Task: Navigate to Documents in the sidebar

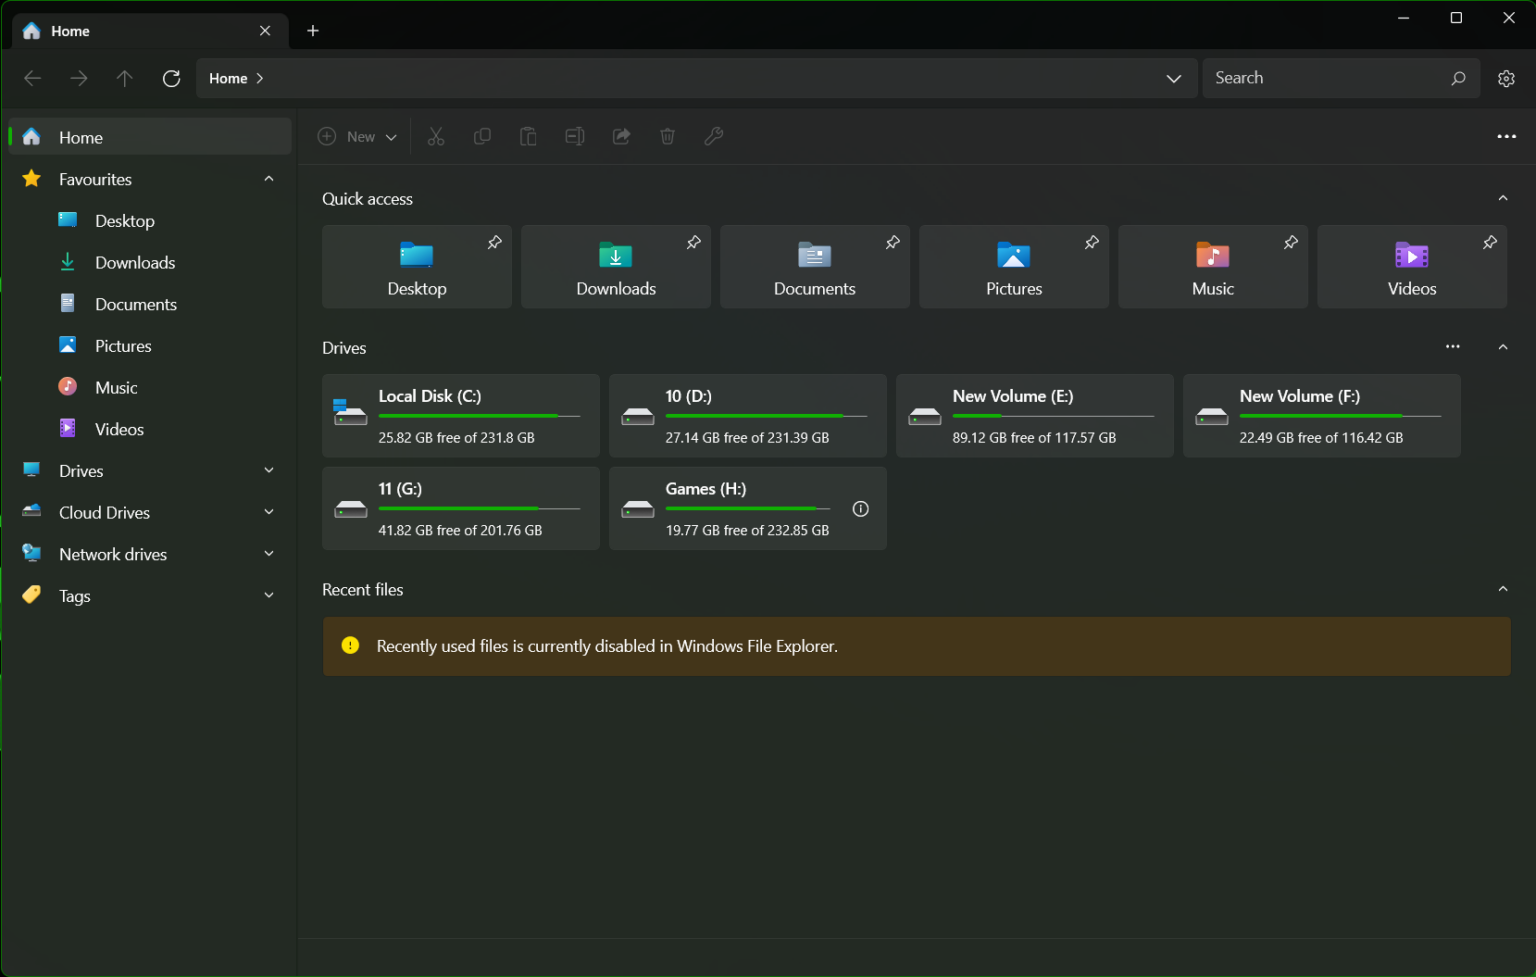Action: pos(135,304)
